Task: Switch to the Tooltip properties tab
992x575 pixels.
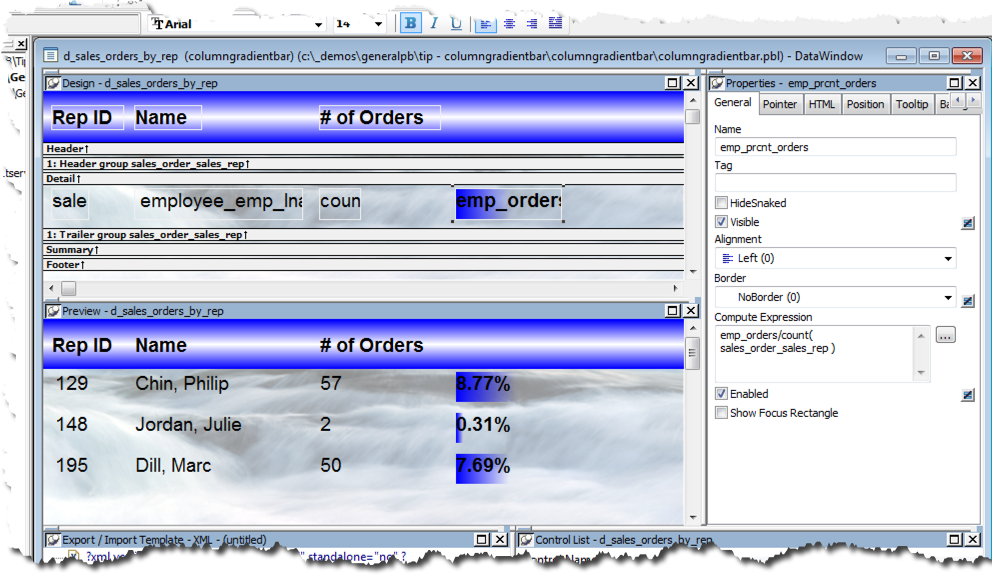Action: (x=912, y=104)
